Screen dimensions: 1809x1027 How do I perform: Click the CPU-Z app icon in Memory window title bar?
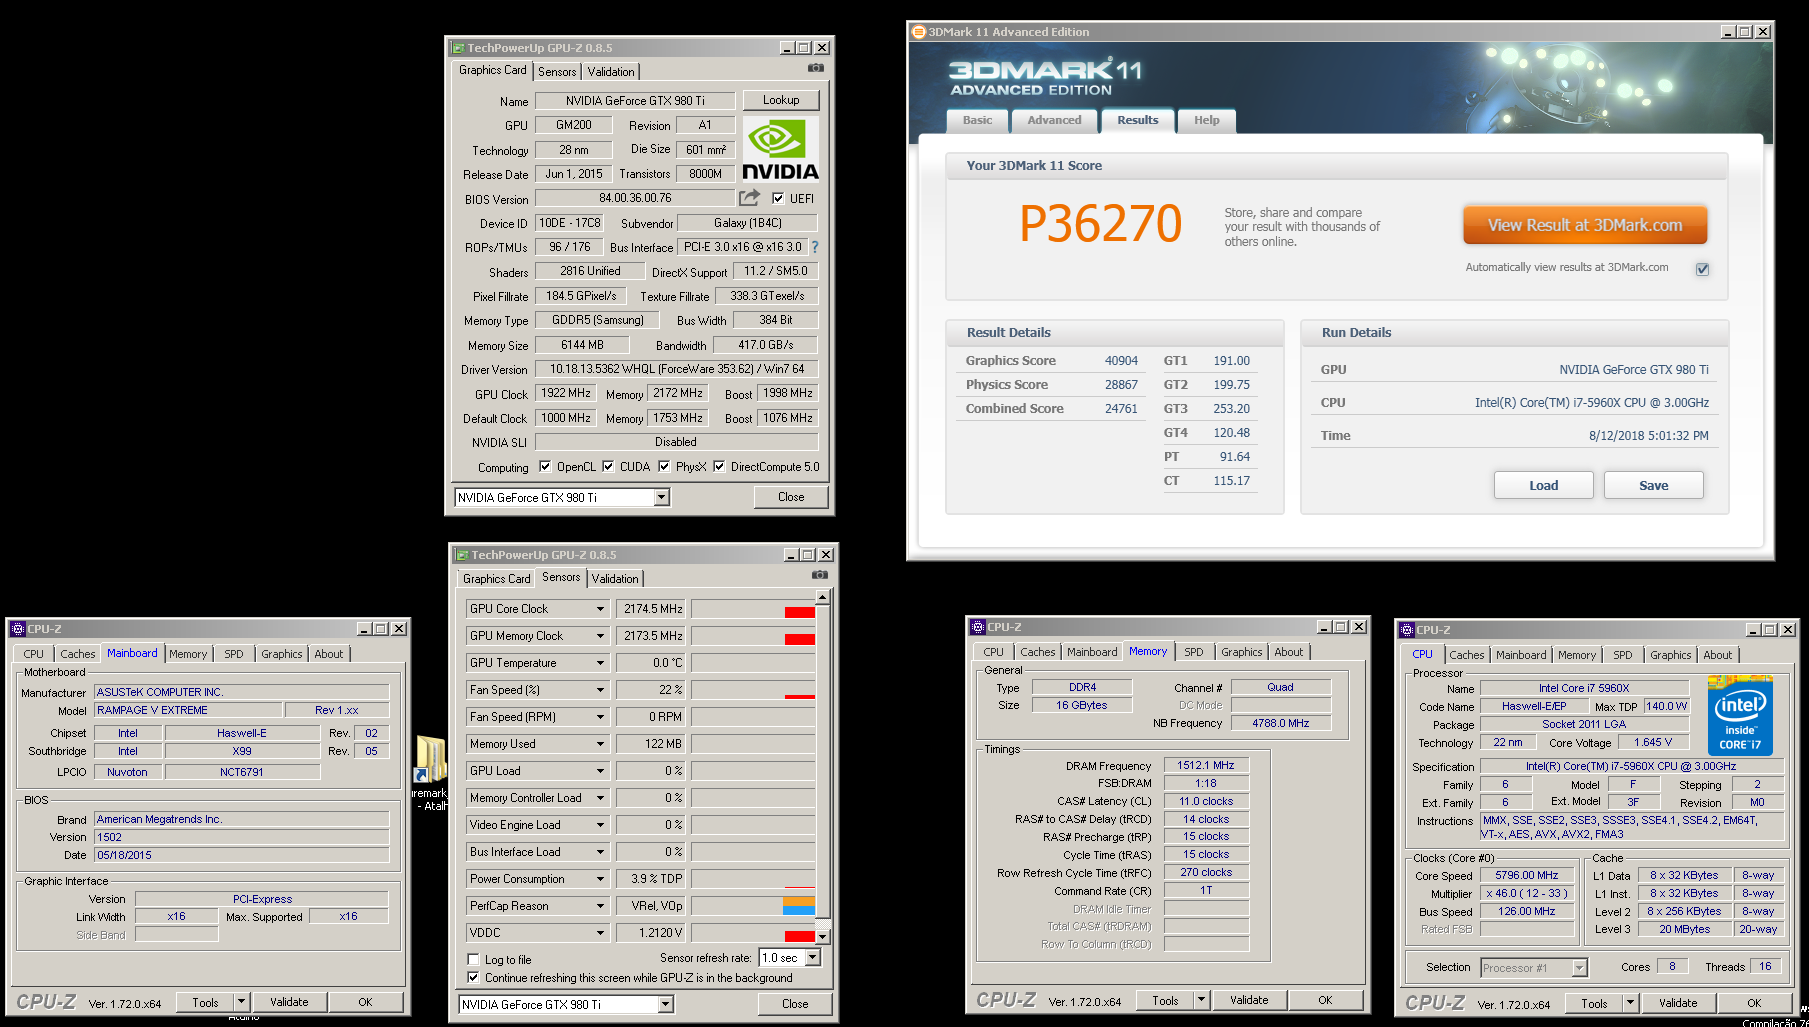(978, 627)
